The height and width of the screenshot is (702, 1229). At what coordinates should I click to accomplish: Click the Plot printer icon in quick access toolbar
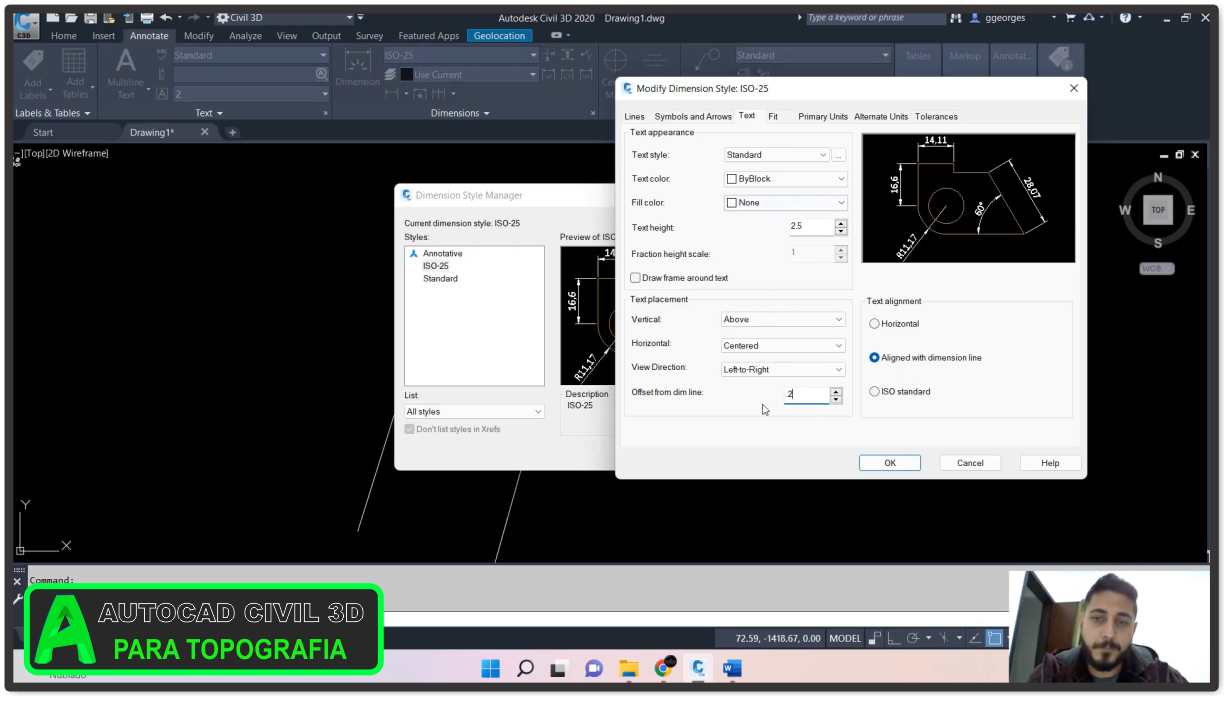(x=147, y=18)
